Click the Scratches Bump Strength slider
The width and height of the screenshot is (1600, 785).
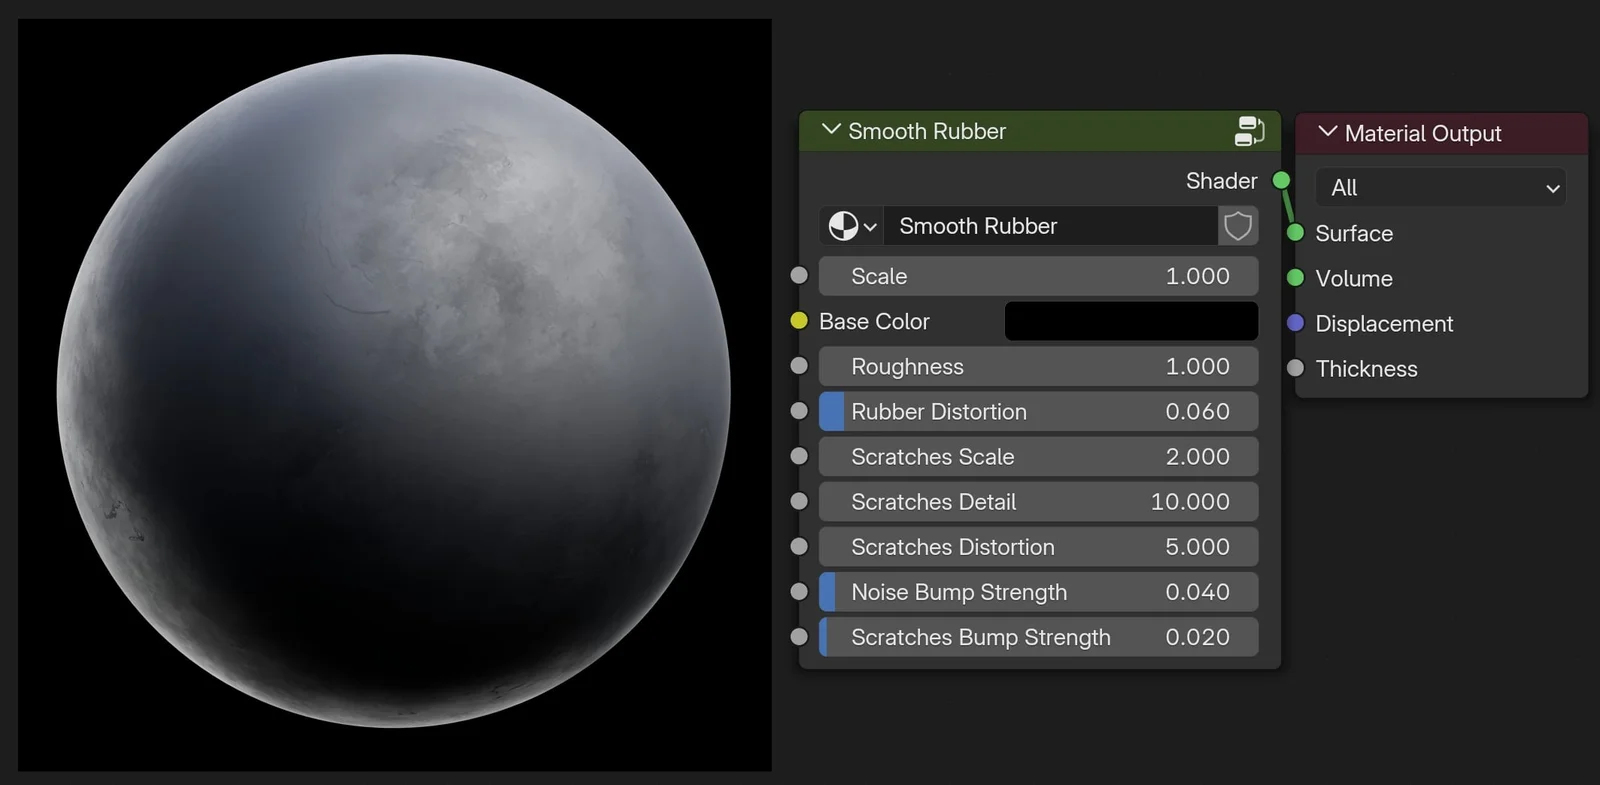click(1037, 637)
